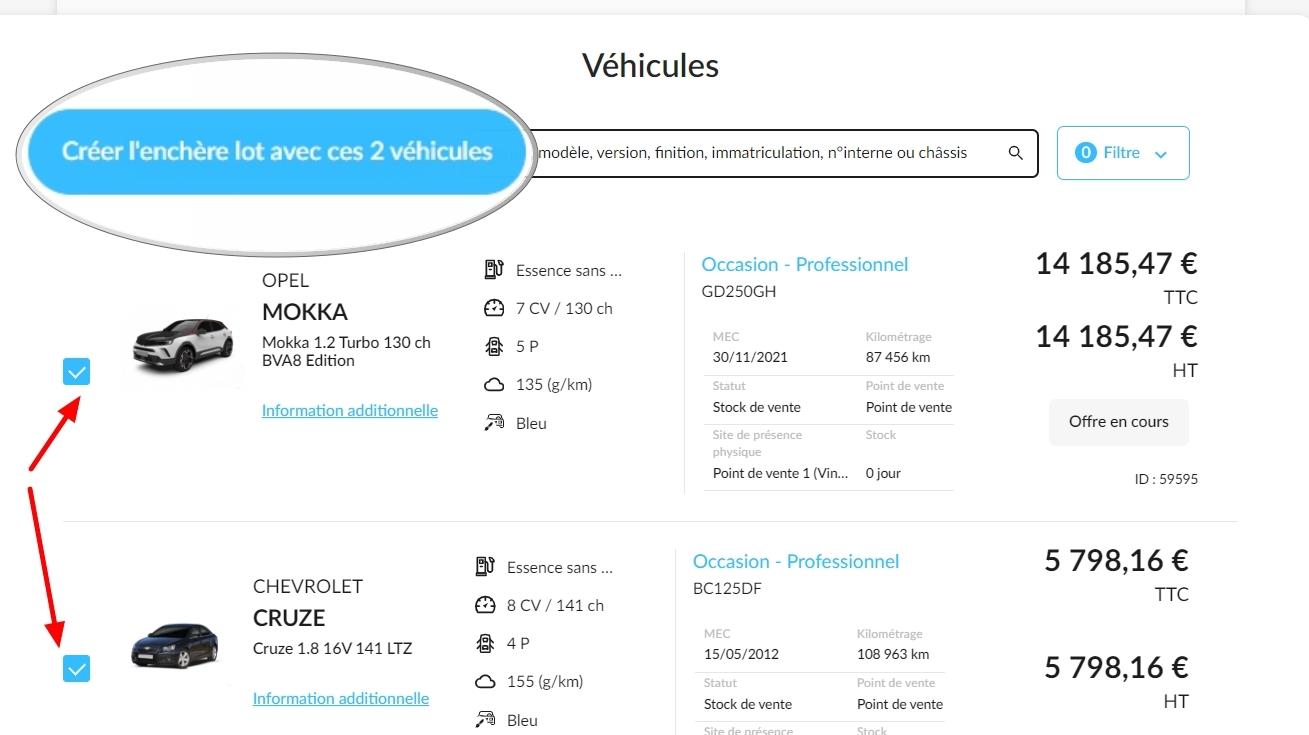Open the Chevrolet Cruze car thumbnail
This screenshot has height=735, width=1309.
(x=175, y=645)
